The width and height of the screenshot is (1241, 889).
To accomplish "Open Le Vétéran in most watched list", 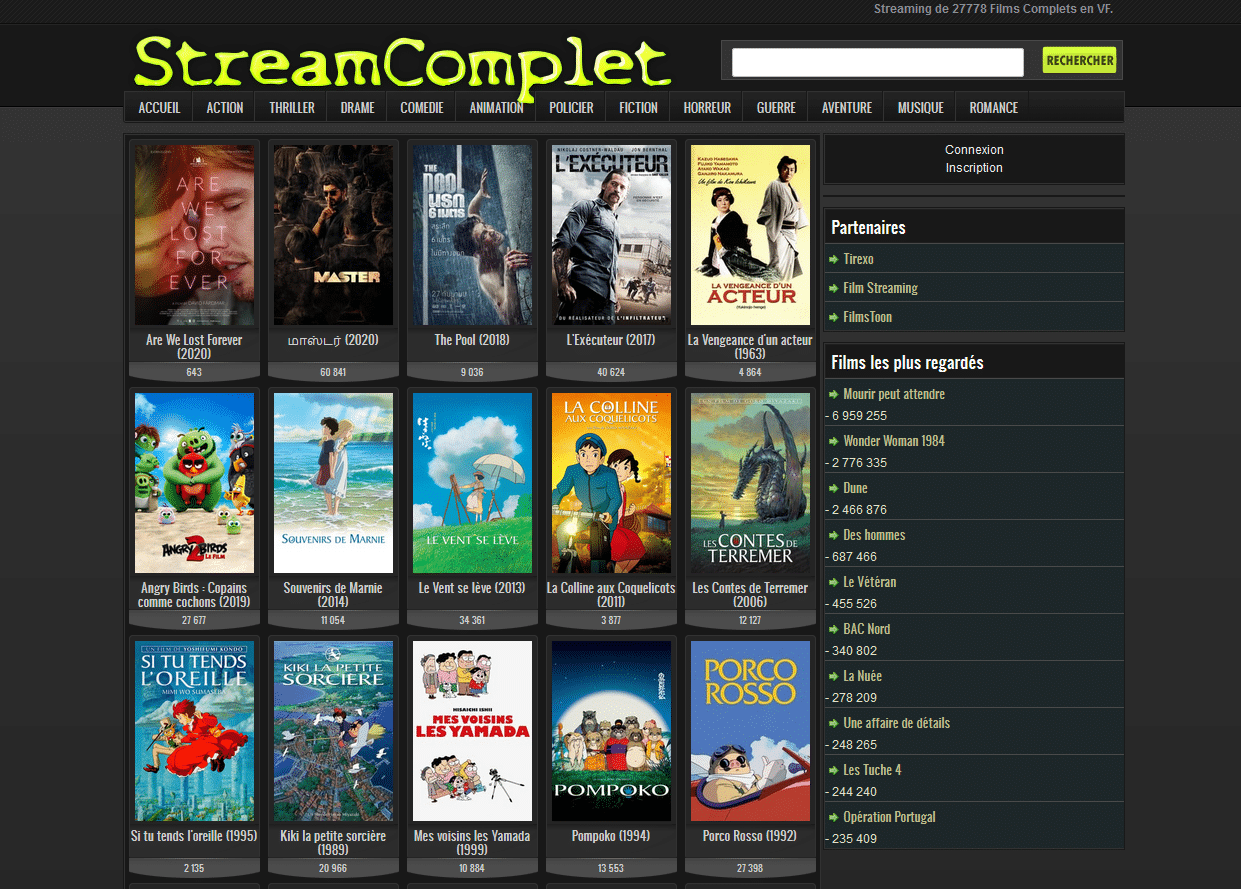I will point(870,582).
